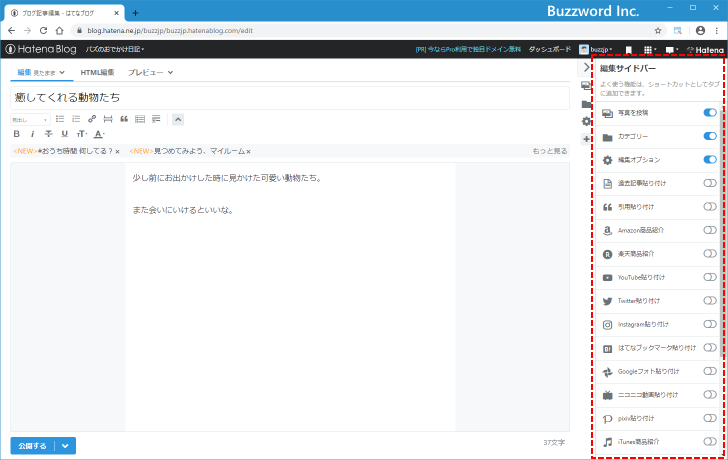The width and height of the screenshot is (728, 460).
Task: Open the text color picker
Action: (x=99, y=134)
